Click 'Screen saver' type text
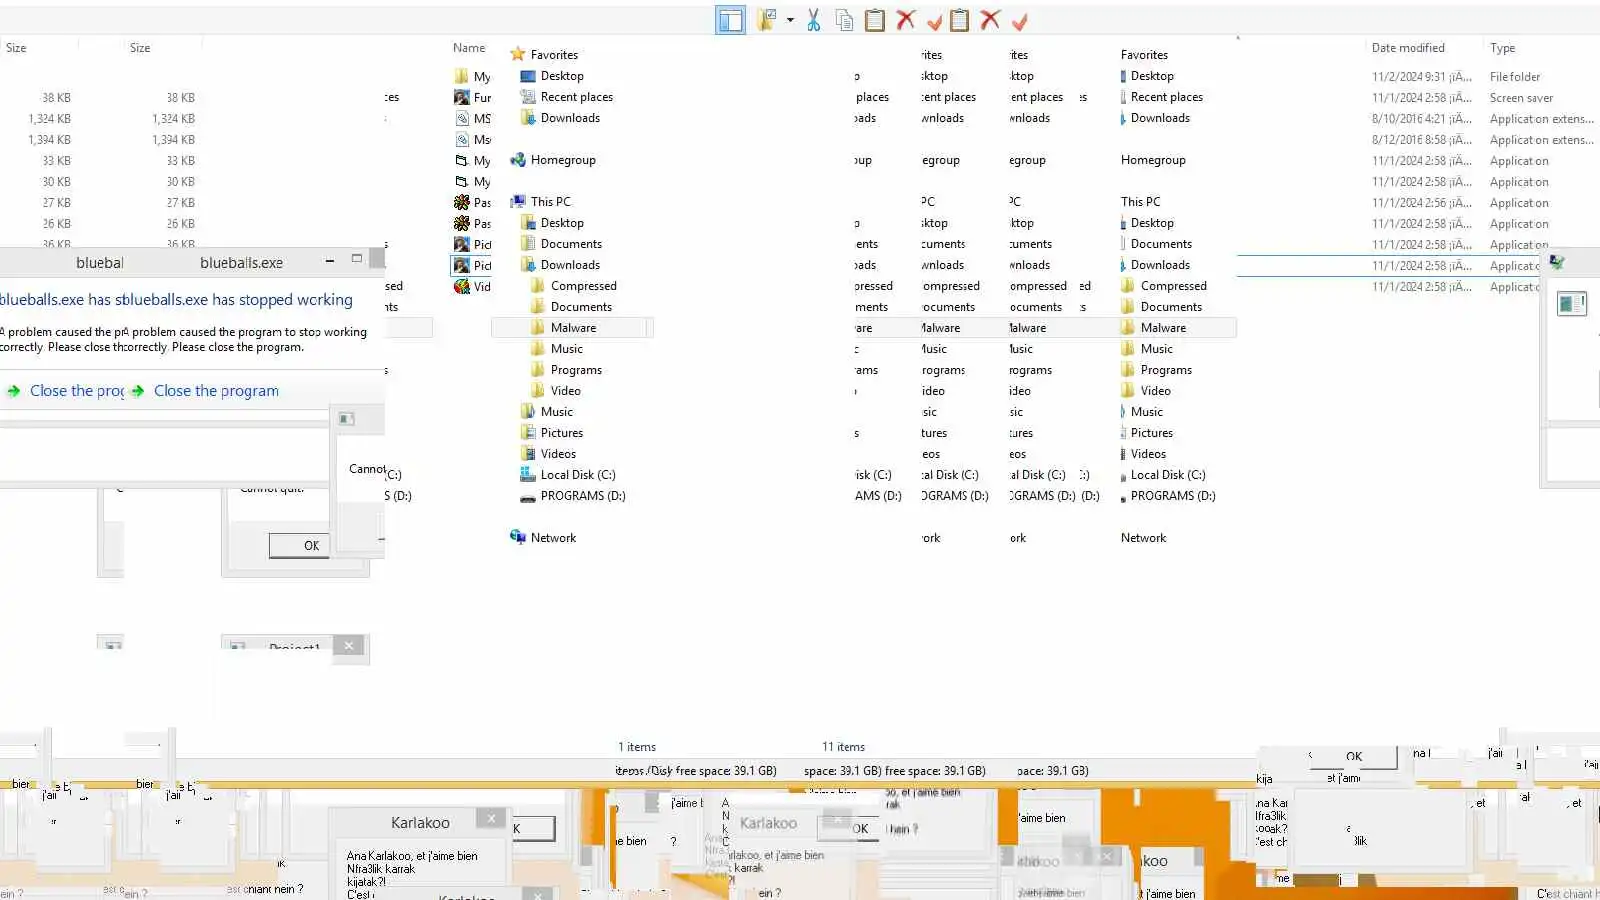Screen dimensions: 1600x900 click(1520, 98)
